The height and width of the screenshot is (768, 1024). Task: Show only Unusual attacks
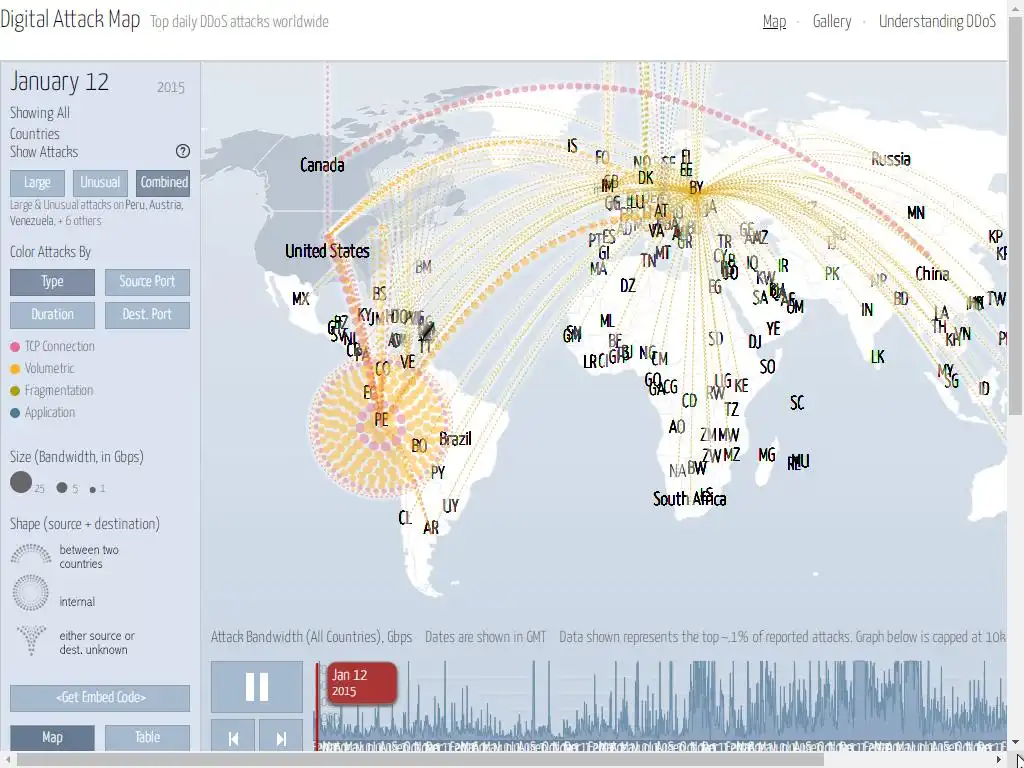click(100, 183)
